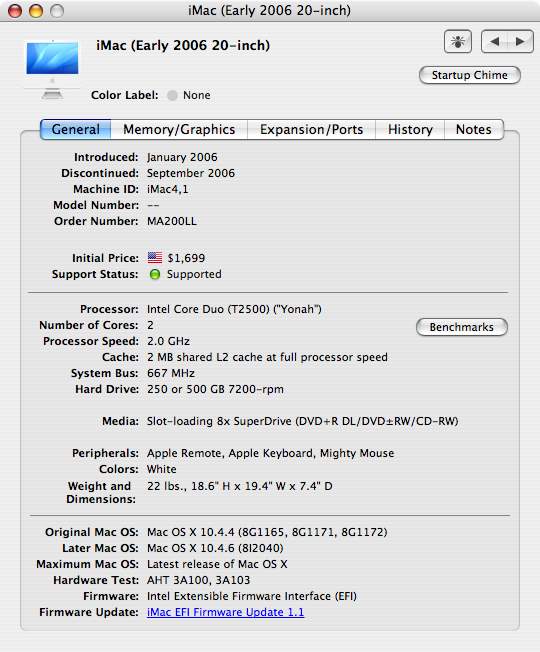Click the yellow minimize window button

click(x=36, y=10)
